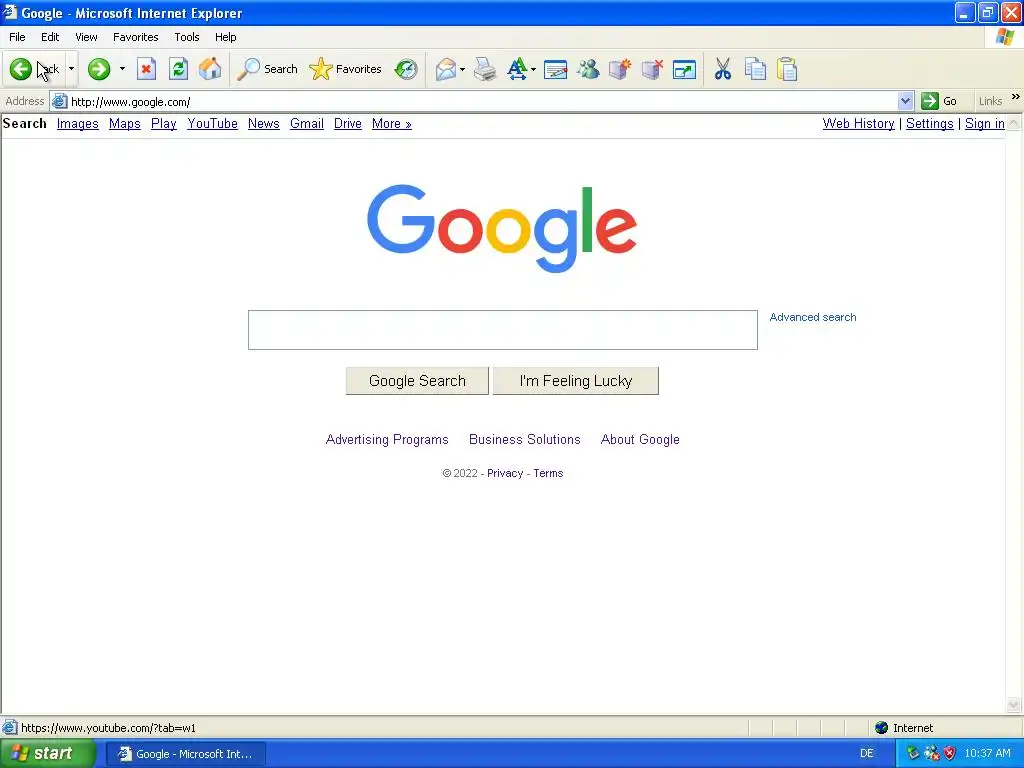Click the Google Search button
1024x768 pixels.
417,381
